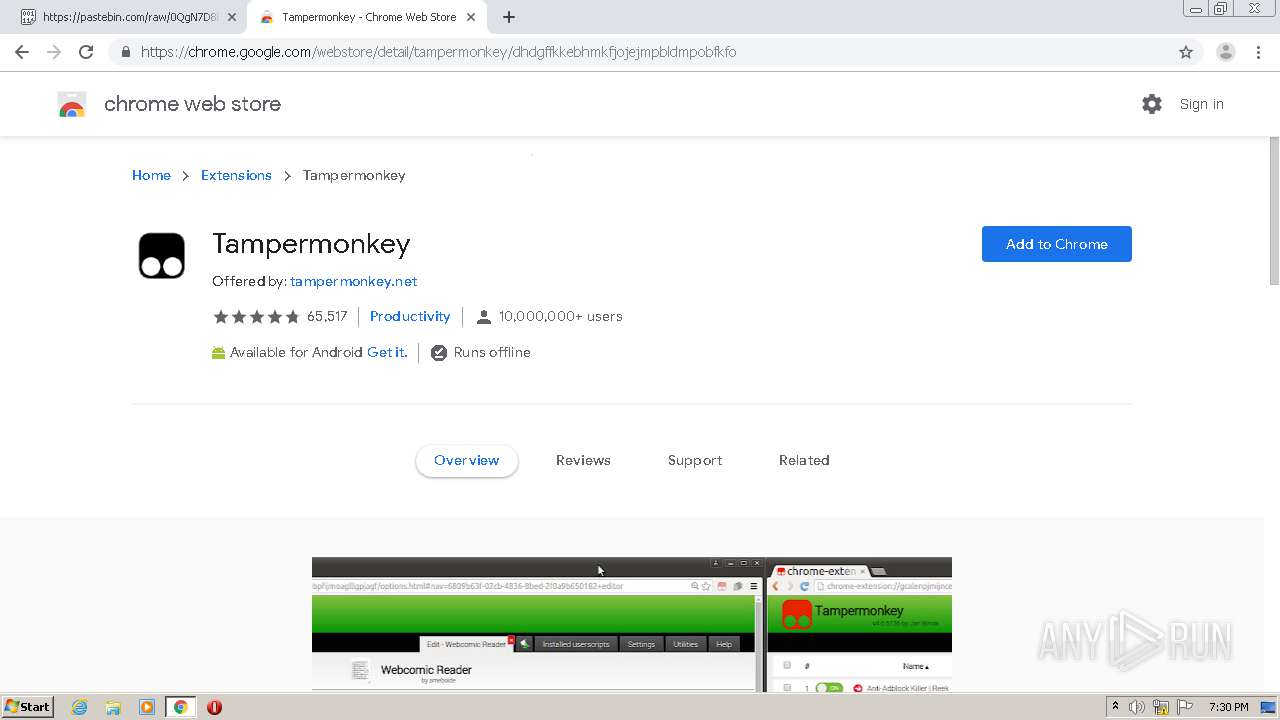Click the Android 'Get it.' link
Screen dimensions: 1280x720
[387, 353]
